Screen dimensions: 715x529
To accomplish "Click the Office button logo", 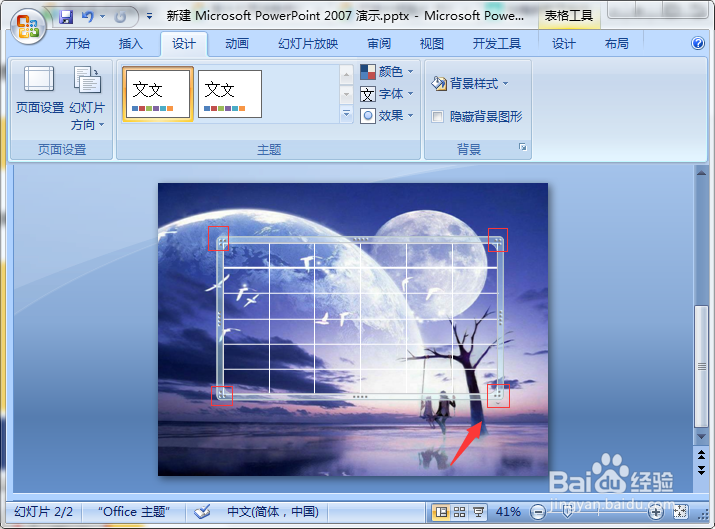I will pyautogui.click(x=28, y=25).
